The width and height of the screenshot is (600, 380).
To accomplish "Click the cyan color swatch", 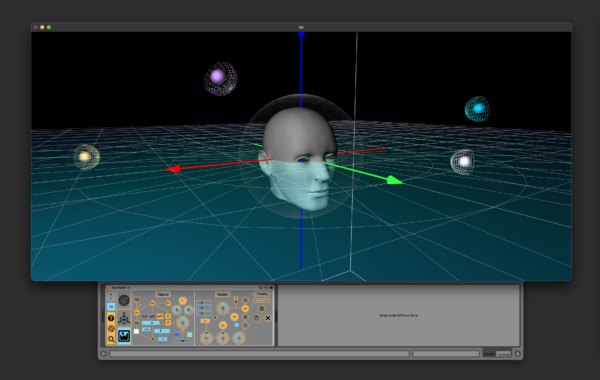I will [x=189, y=334].
